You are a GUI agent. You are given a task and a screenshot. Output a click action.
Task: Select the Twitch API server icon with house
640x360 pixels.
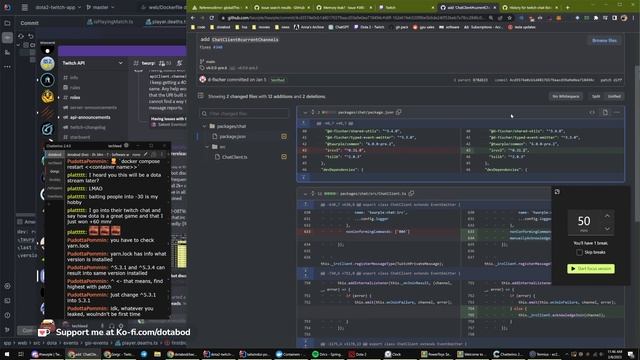pos(47,80)
